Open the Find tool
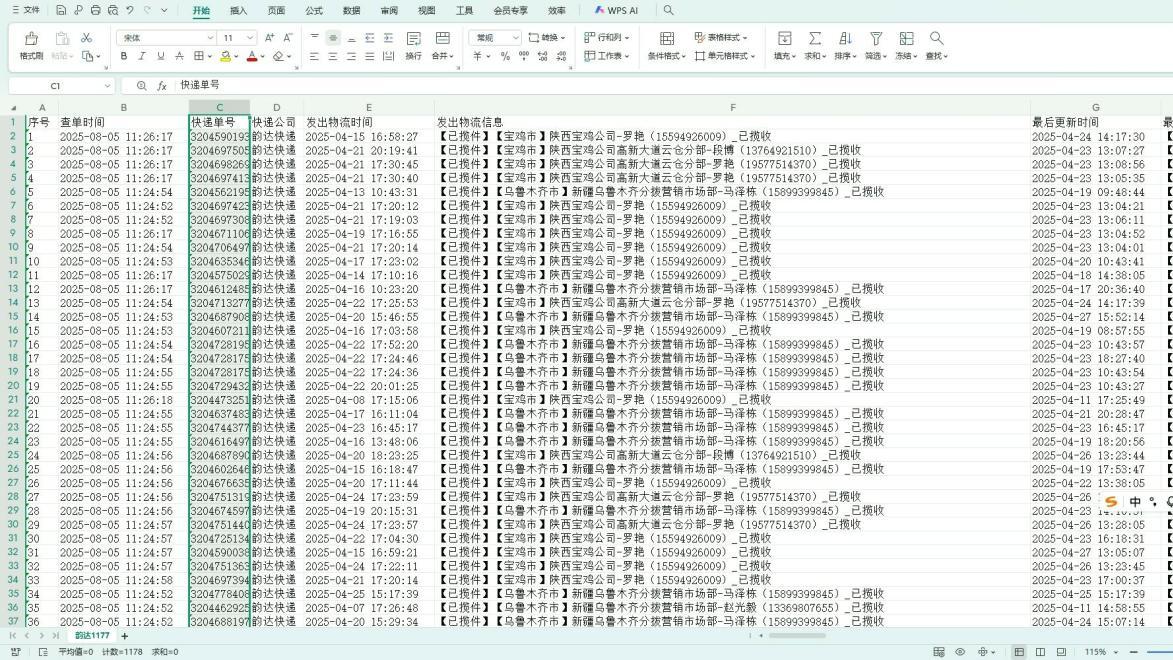 936,38
